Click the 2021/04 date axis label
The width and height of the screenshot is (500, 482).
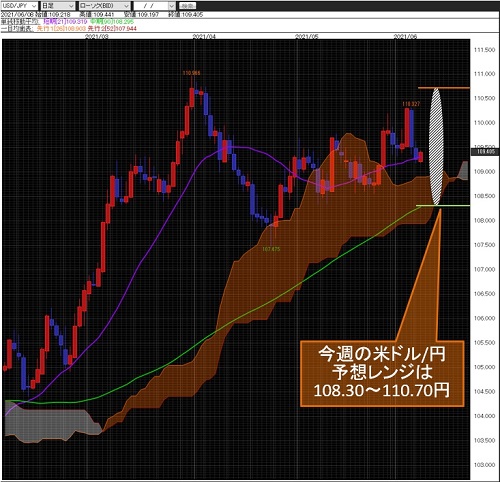click(204, 37)
